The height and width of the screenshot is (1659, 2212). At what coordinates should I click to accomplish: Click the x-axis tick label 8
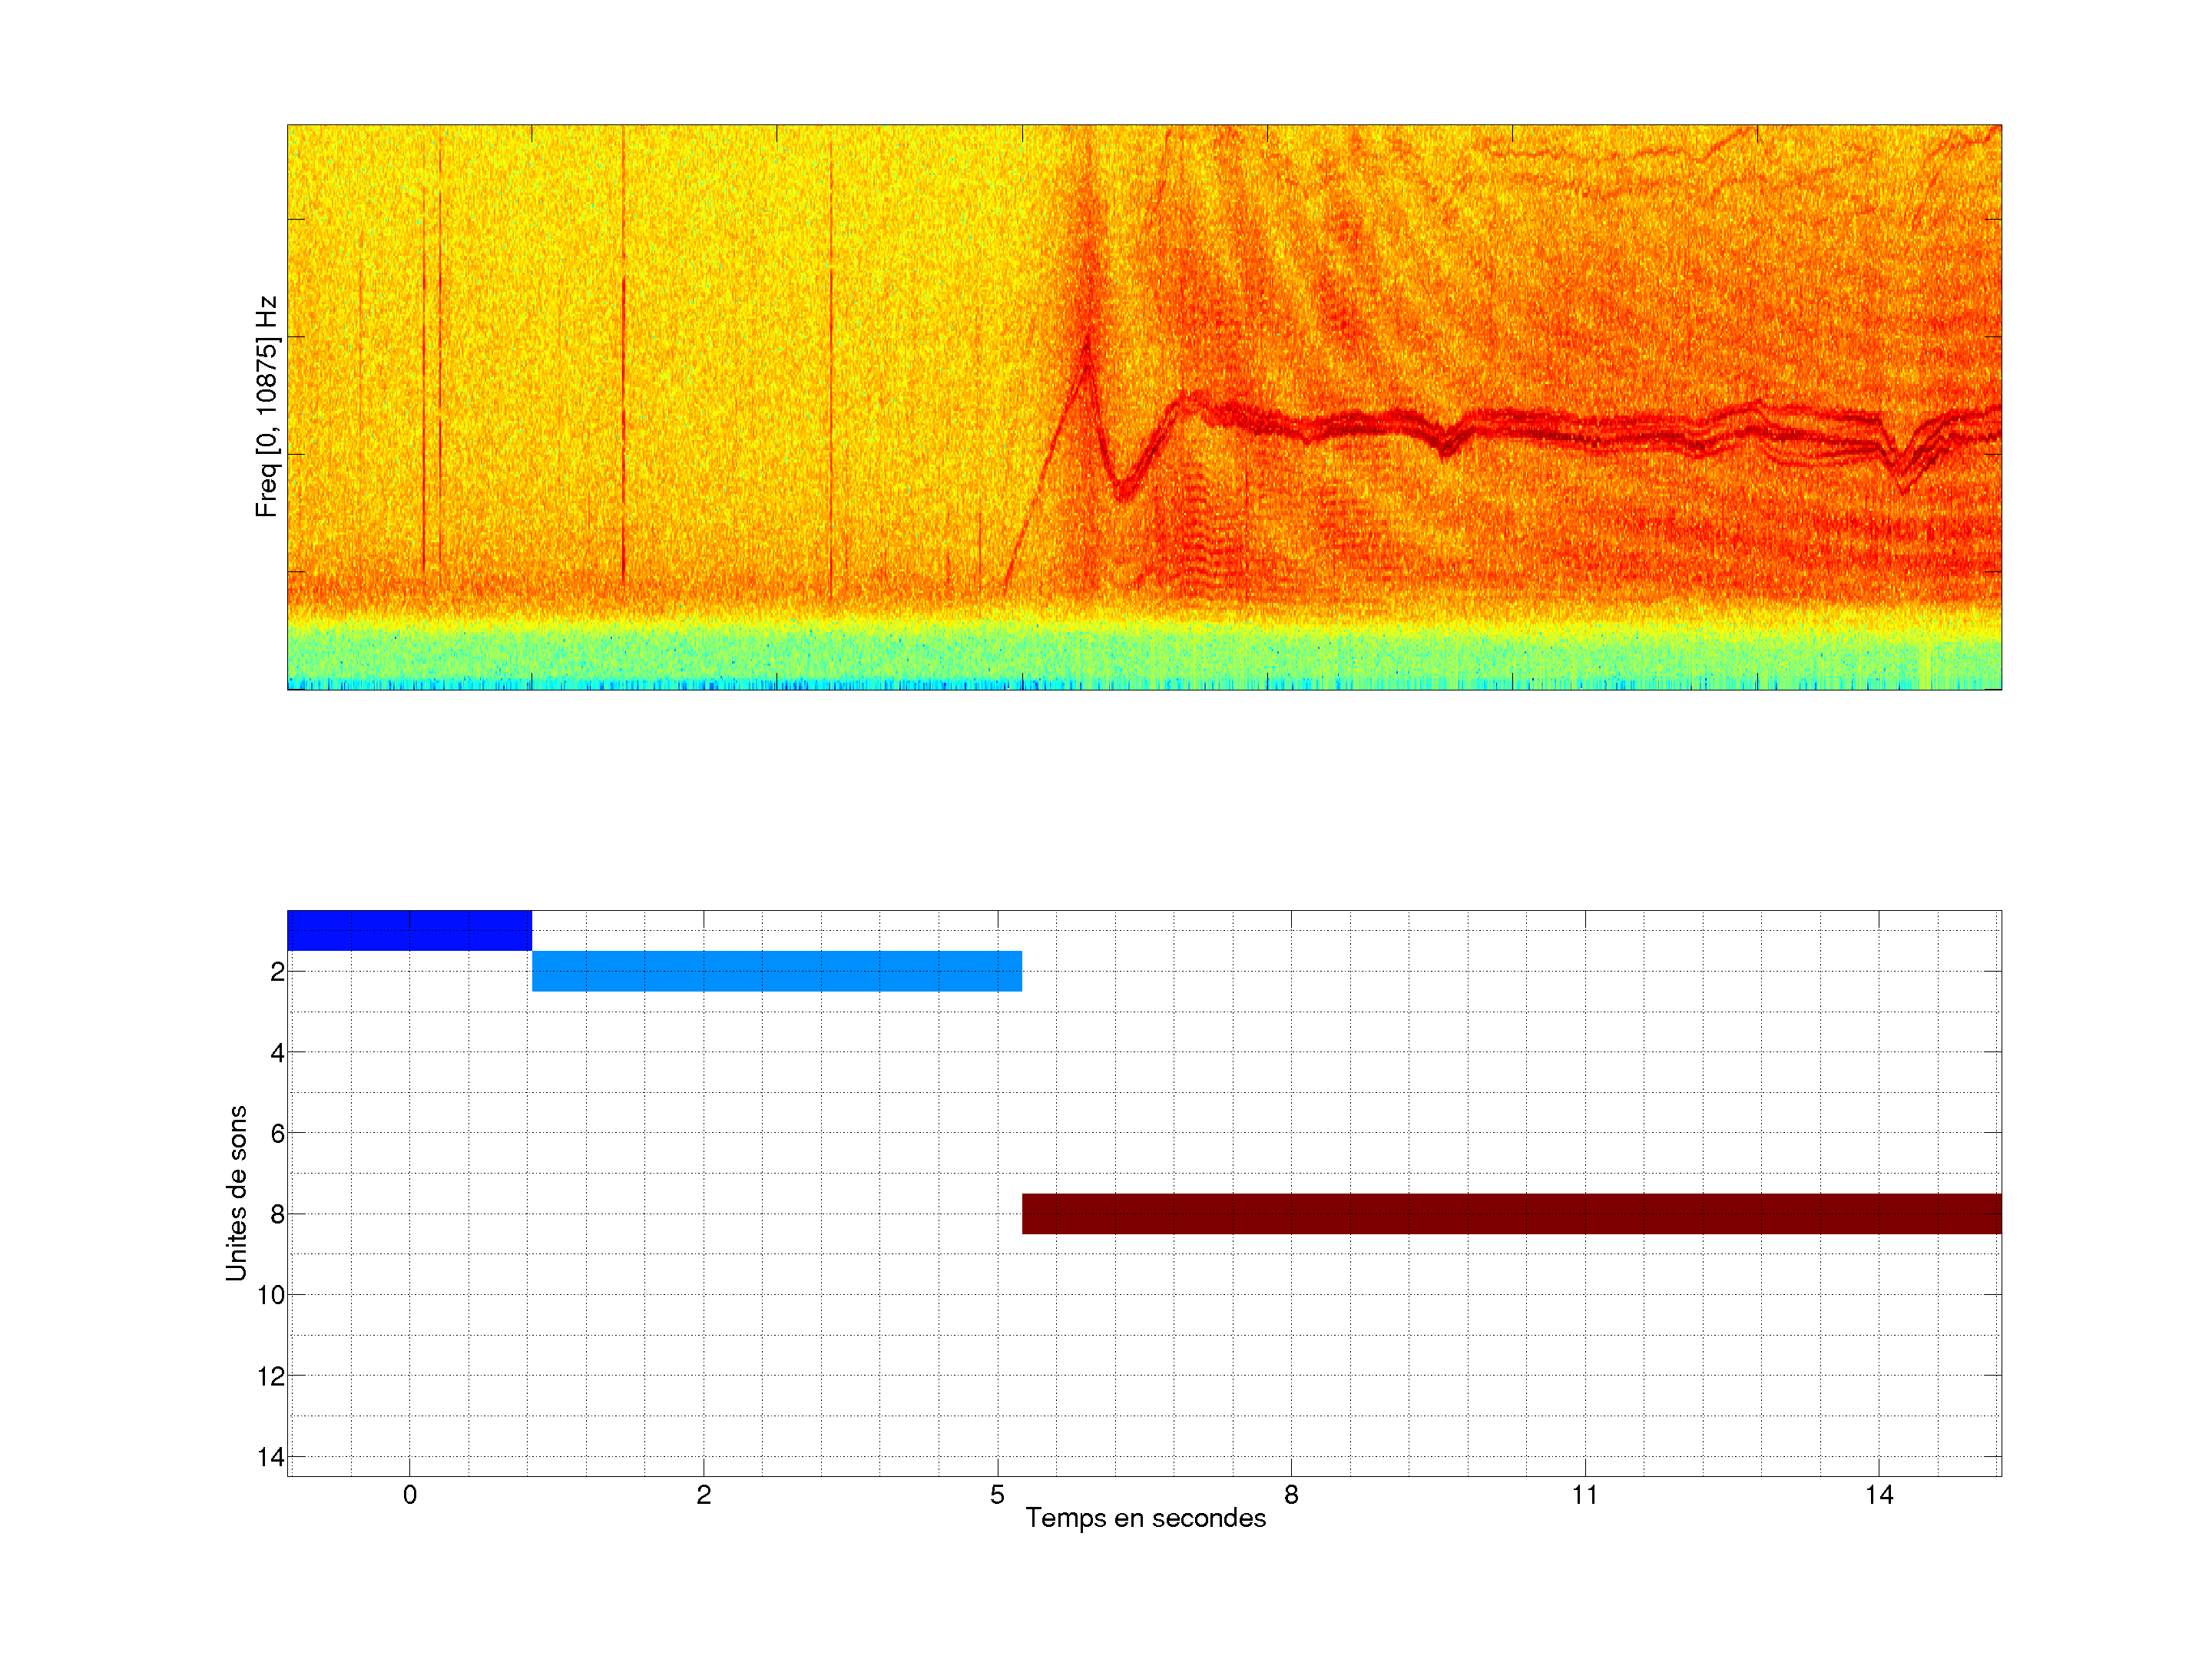pyautogui.click(x=1291, y=1495)
